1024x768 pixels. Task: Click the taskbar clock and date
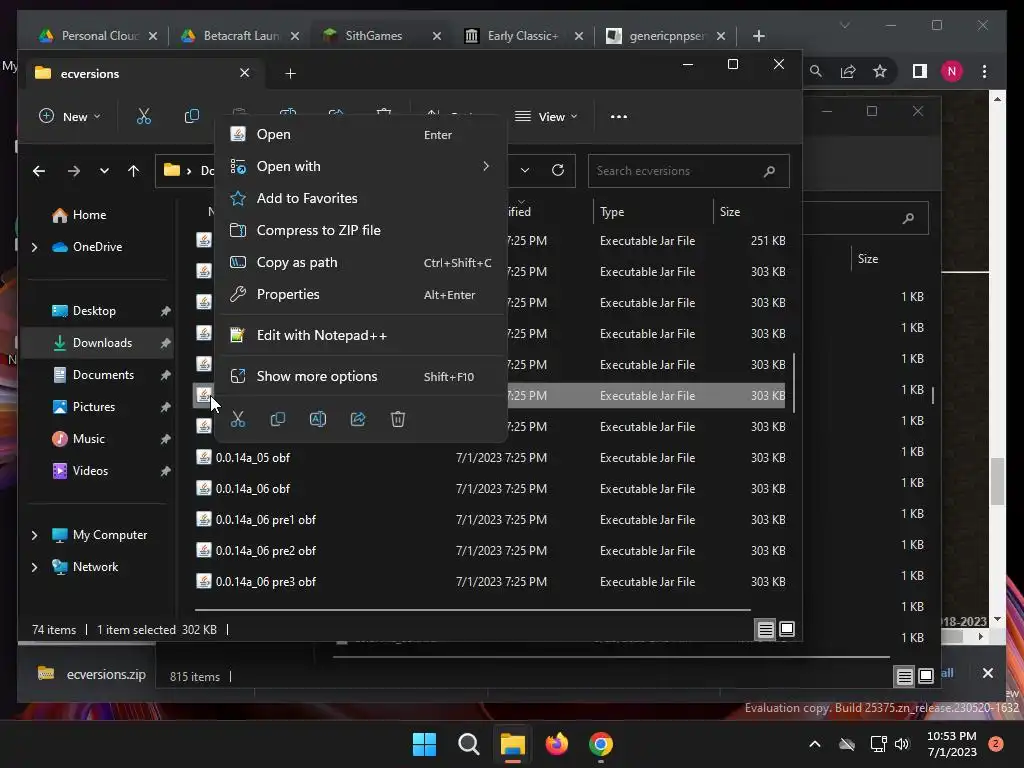tap(952, 744)
